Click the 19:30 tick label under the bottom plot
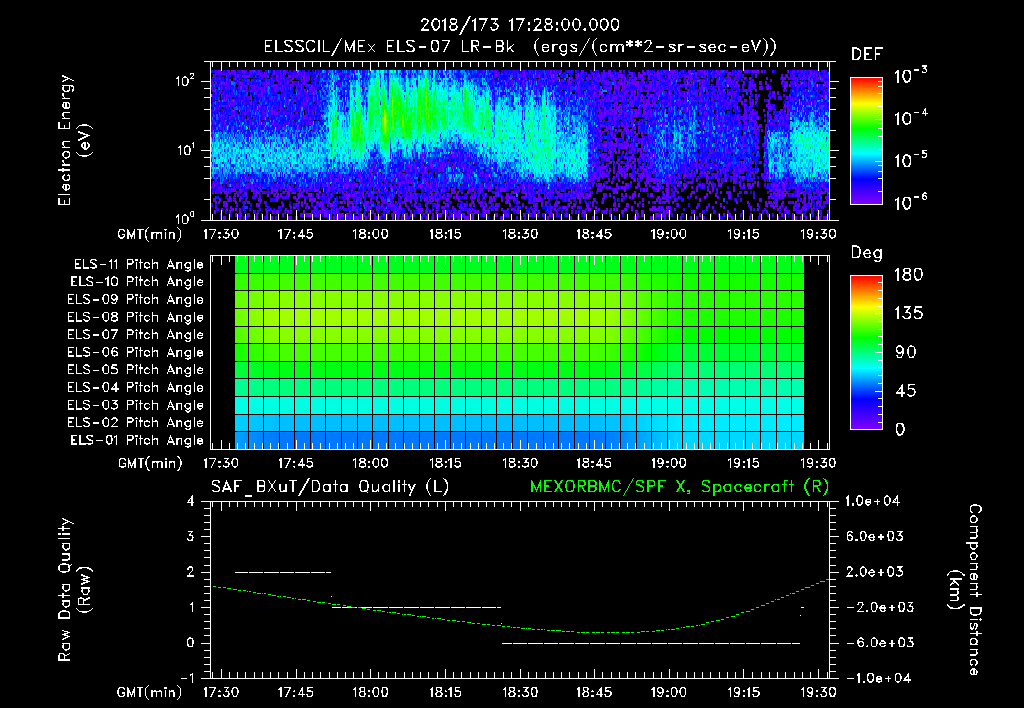Screen dimensions: 1024x708 click(818, 692)
